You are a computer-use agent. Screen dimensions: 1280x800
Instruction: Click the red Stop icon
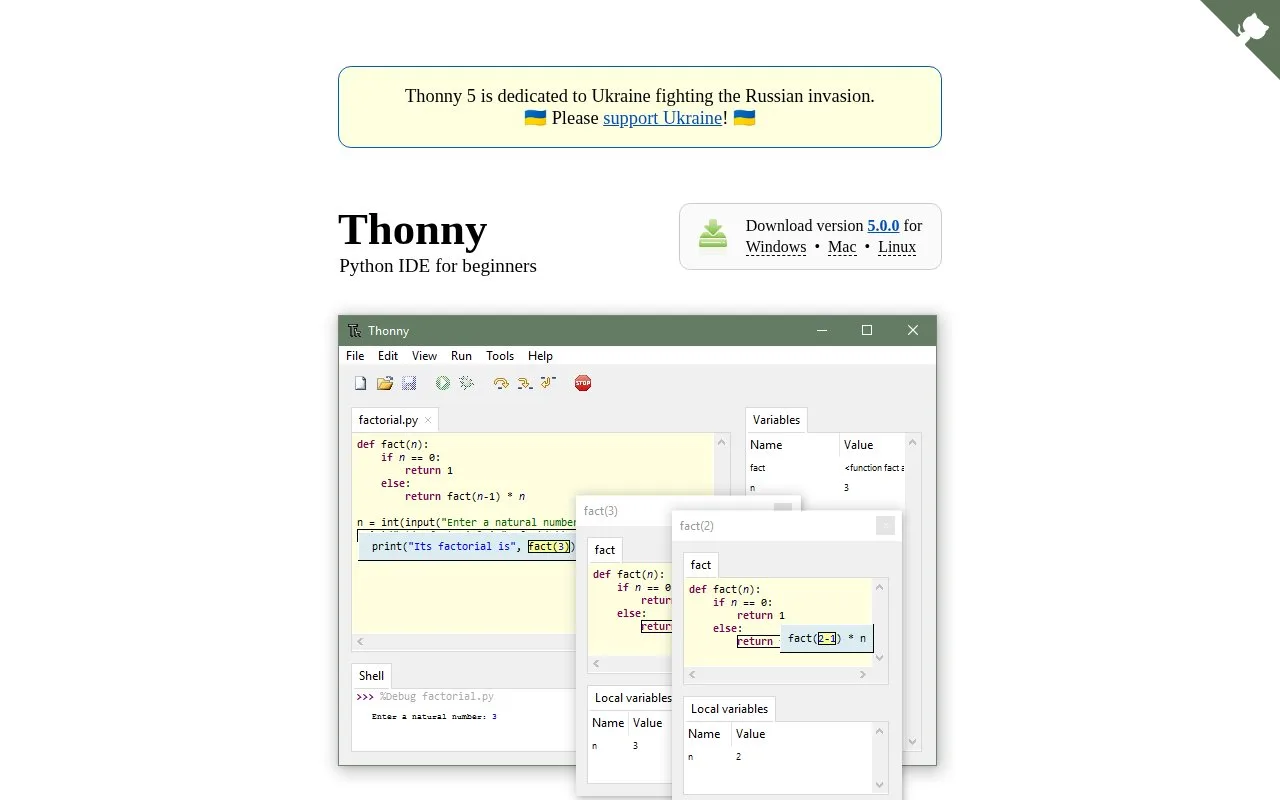583,383
